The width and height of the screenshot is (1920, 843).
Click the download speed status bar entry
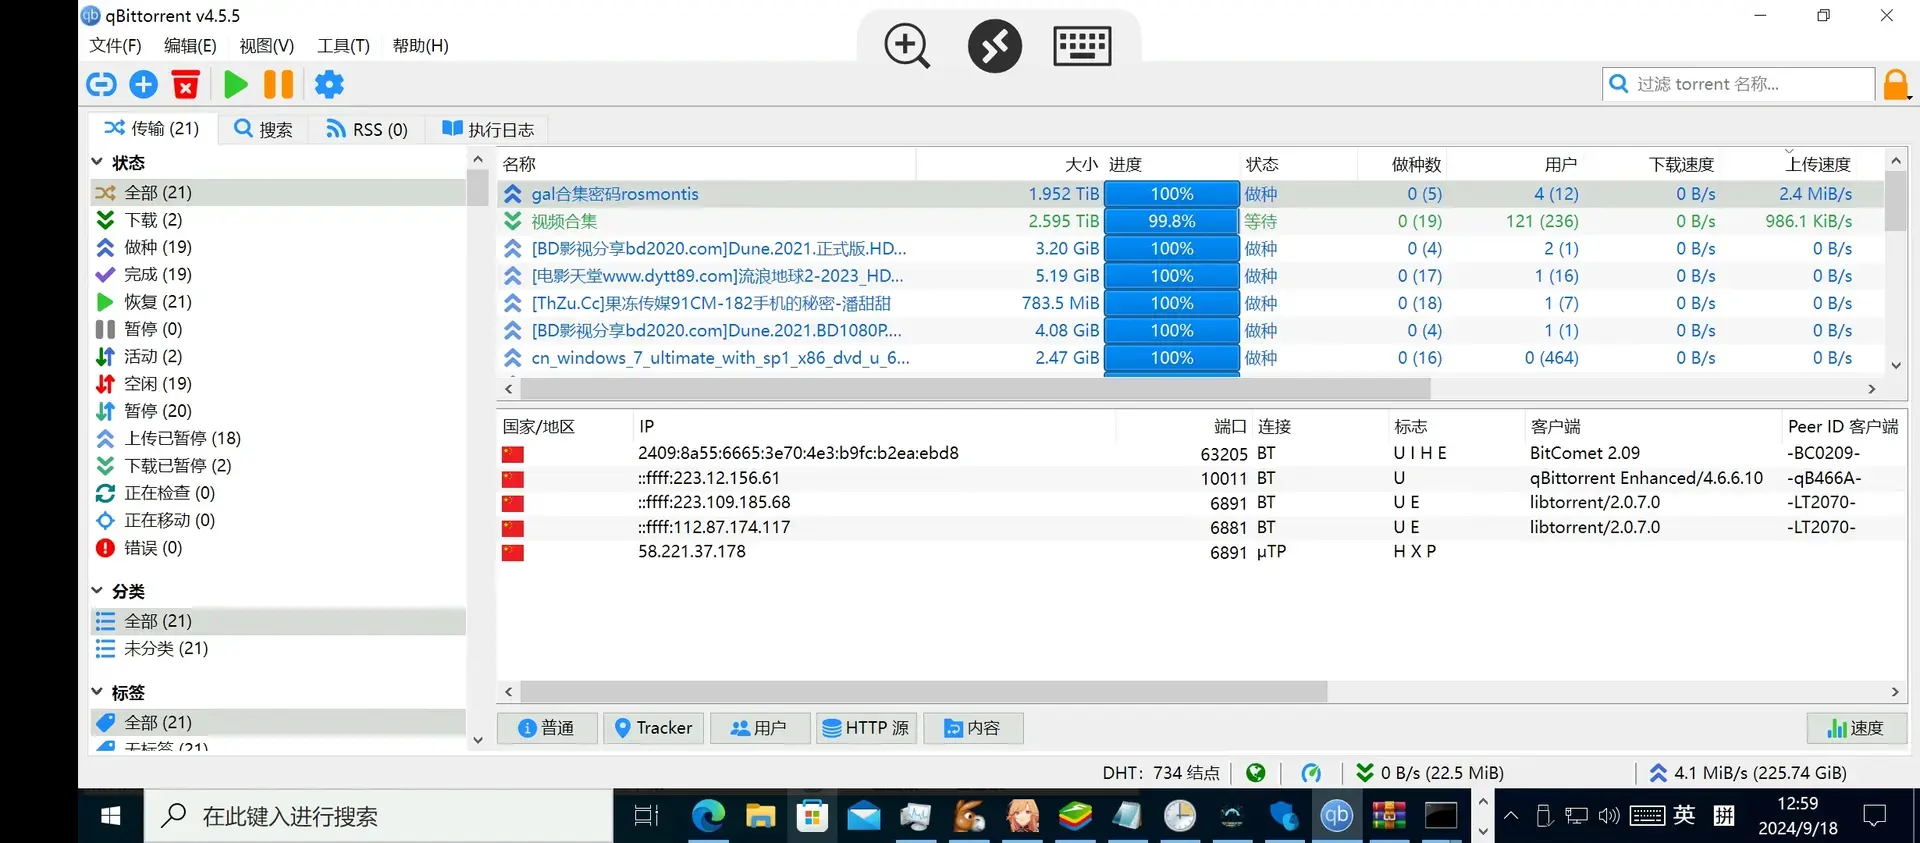(1430, 773)
